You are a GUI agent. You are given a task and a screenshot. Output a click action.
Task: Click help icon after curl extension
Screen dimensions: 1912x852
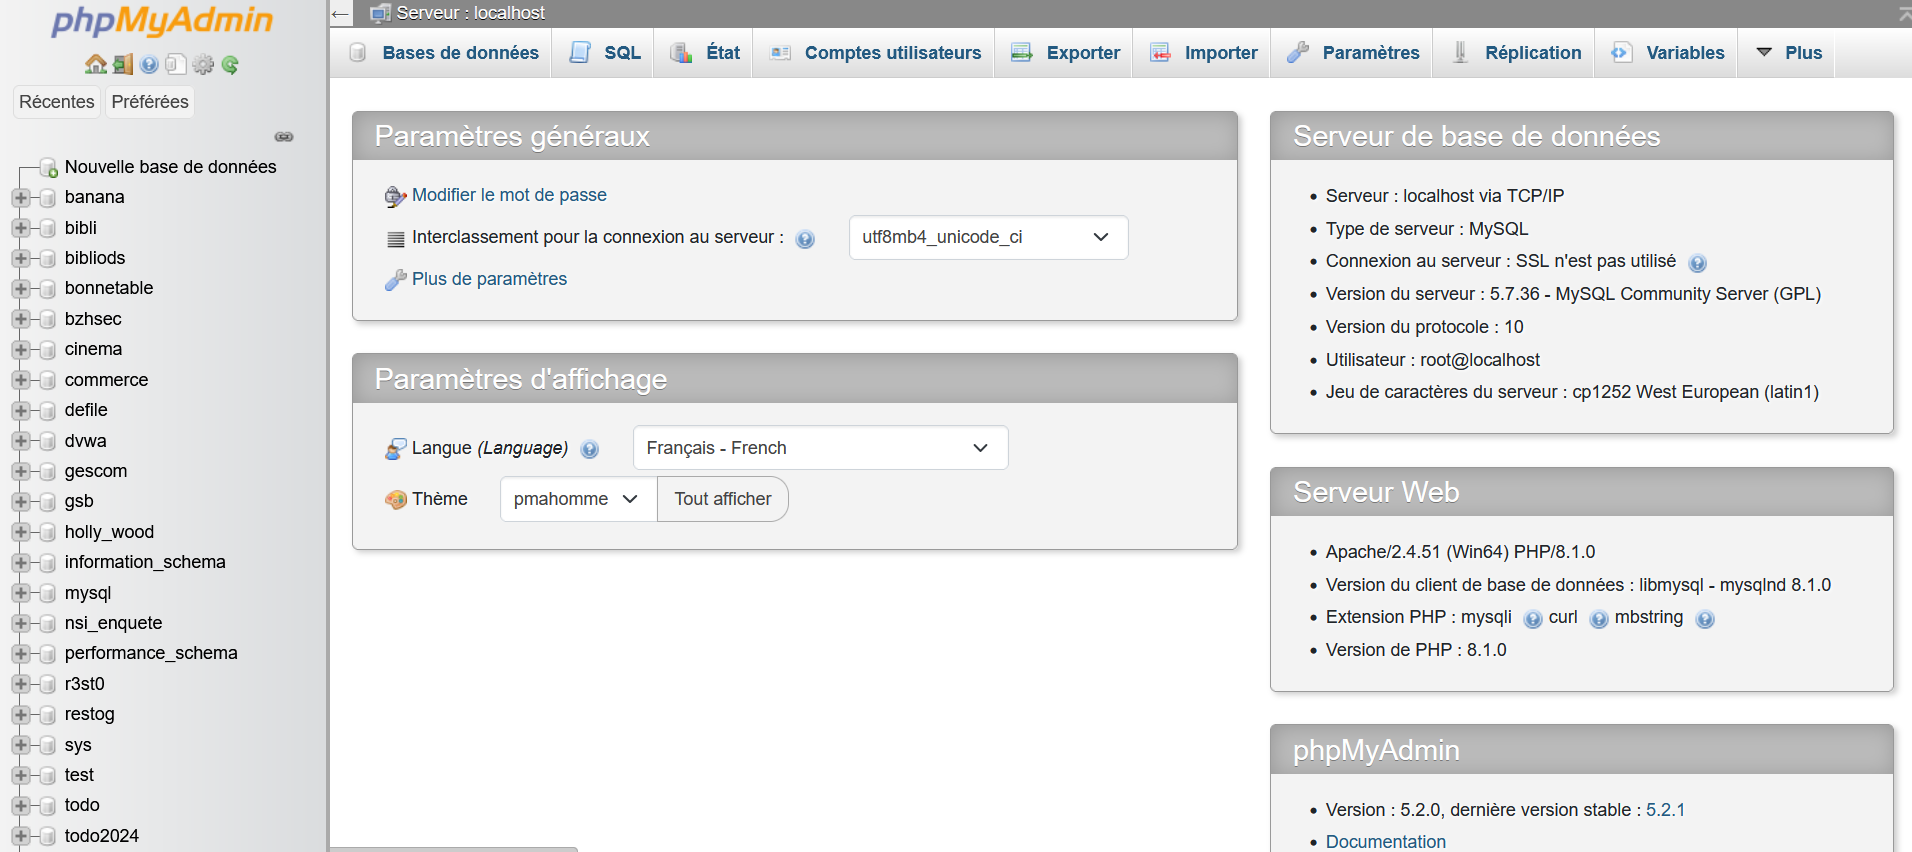click(x=1599, y=619)
